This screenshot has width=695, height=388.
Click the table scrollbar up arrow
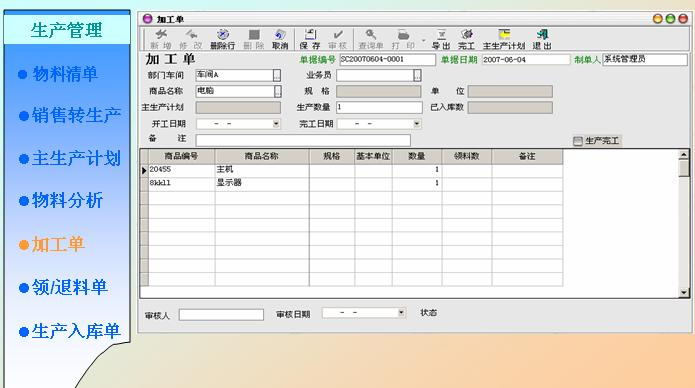pyautogui.click(x=683, y=155)
